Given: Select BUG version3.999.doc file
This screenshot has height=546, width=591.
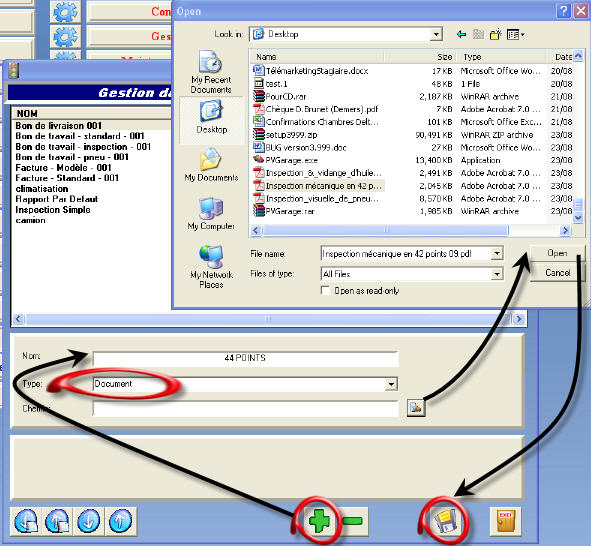Looking at the screenshot, I should point(300,147).
